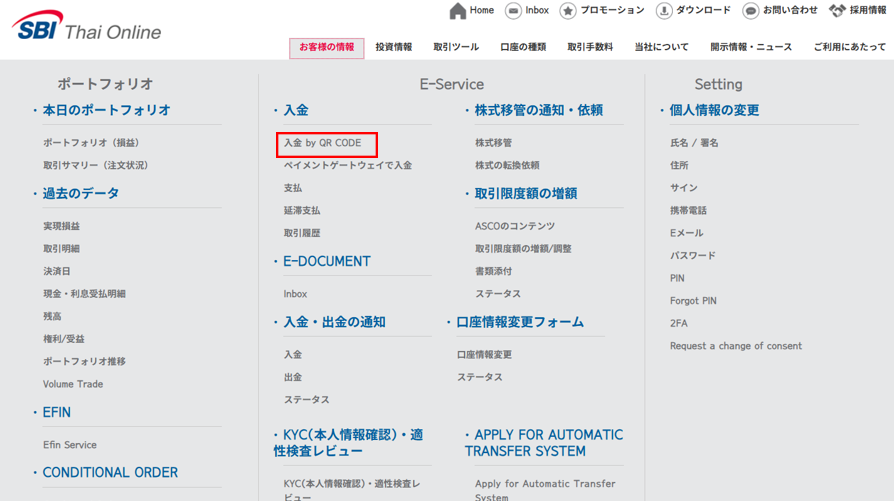This screenshot has height=501, width=894.
Task: Click the お問い合わせ speech bubble icon
Action: pyautogui.click(x=751, y=11)
